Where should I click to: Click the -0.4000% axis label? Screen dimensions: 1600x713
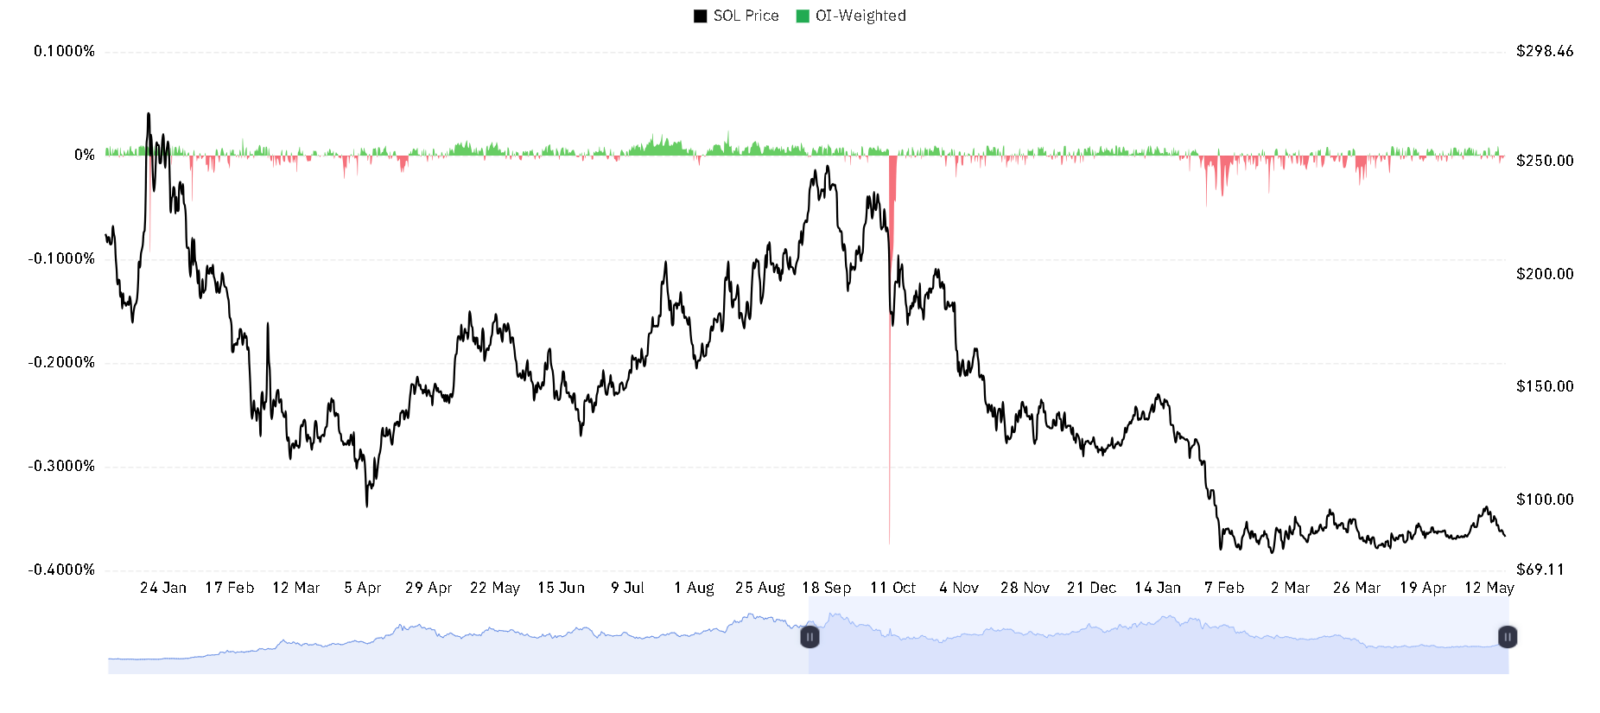(61, 570)
